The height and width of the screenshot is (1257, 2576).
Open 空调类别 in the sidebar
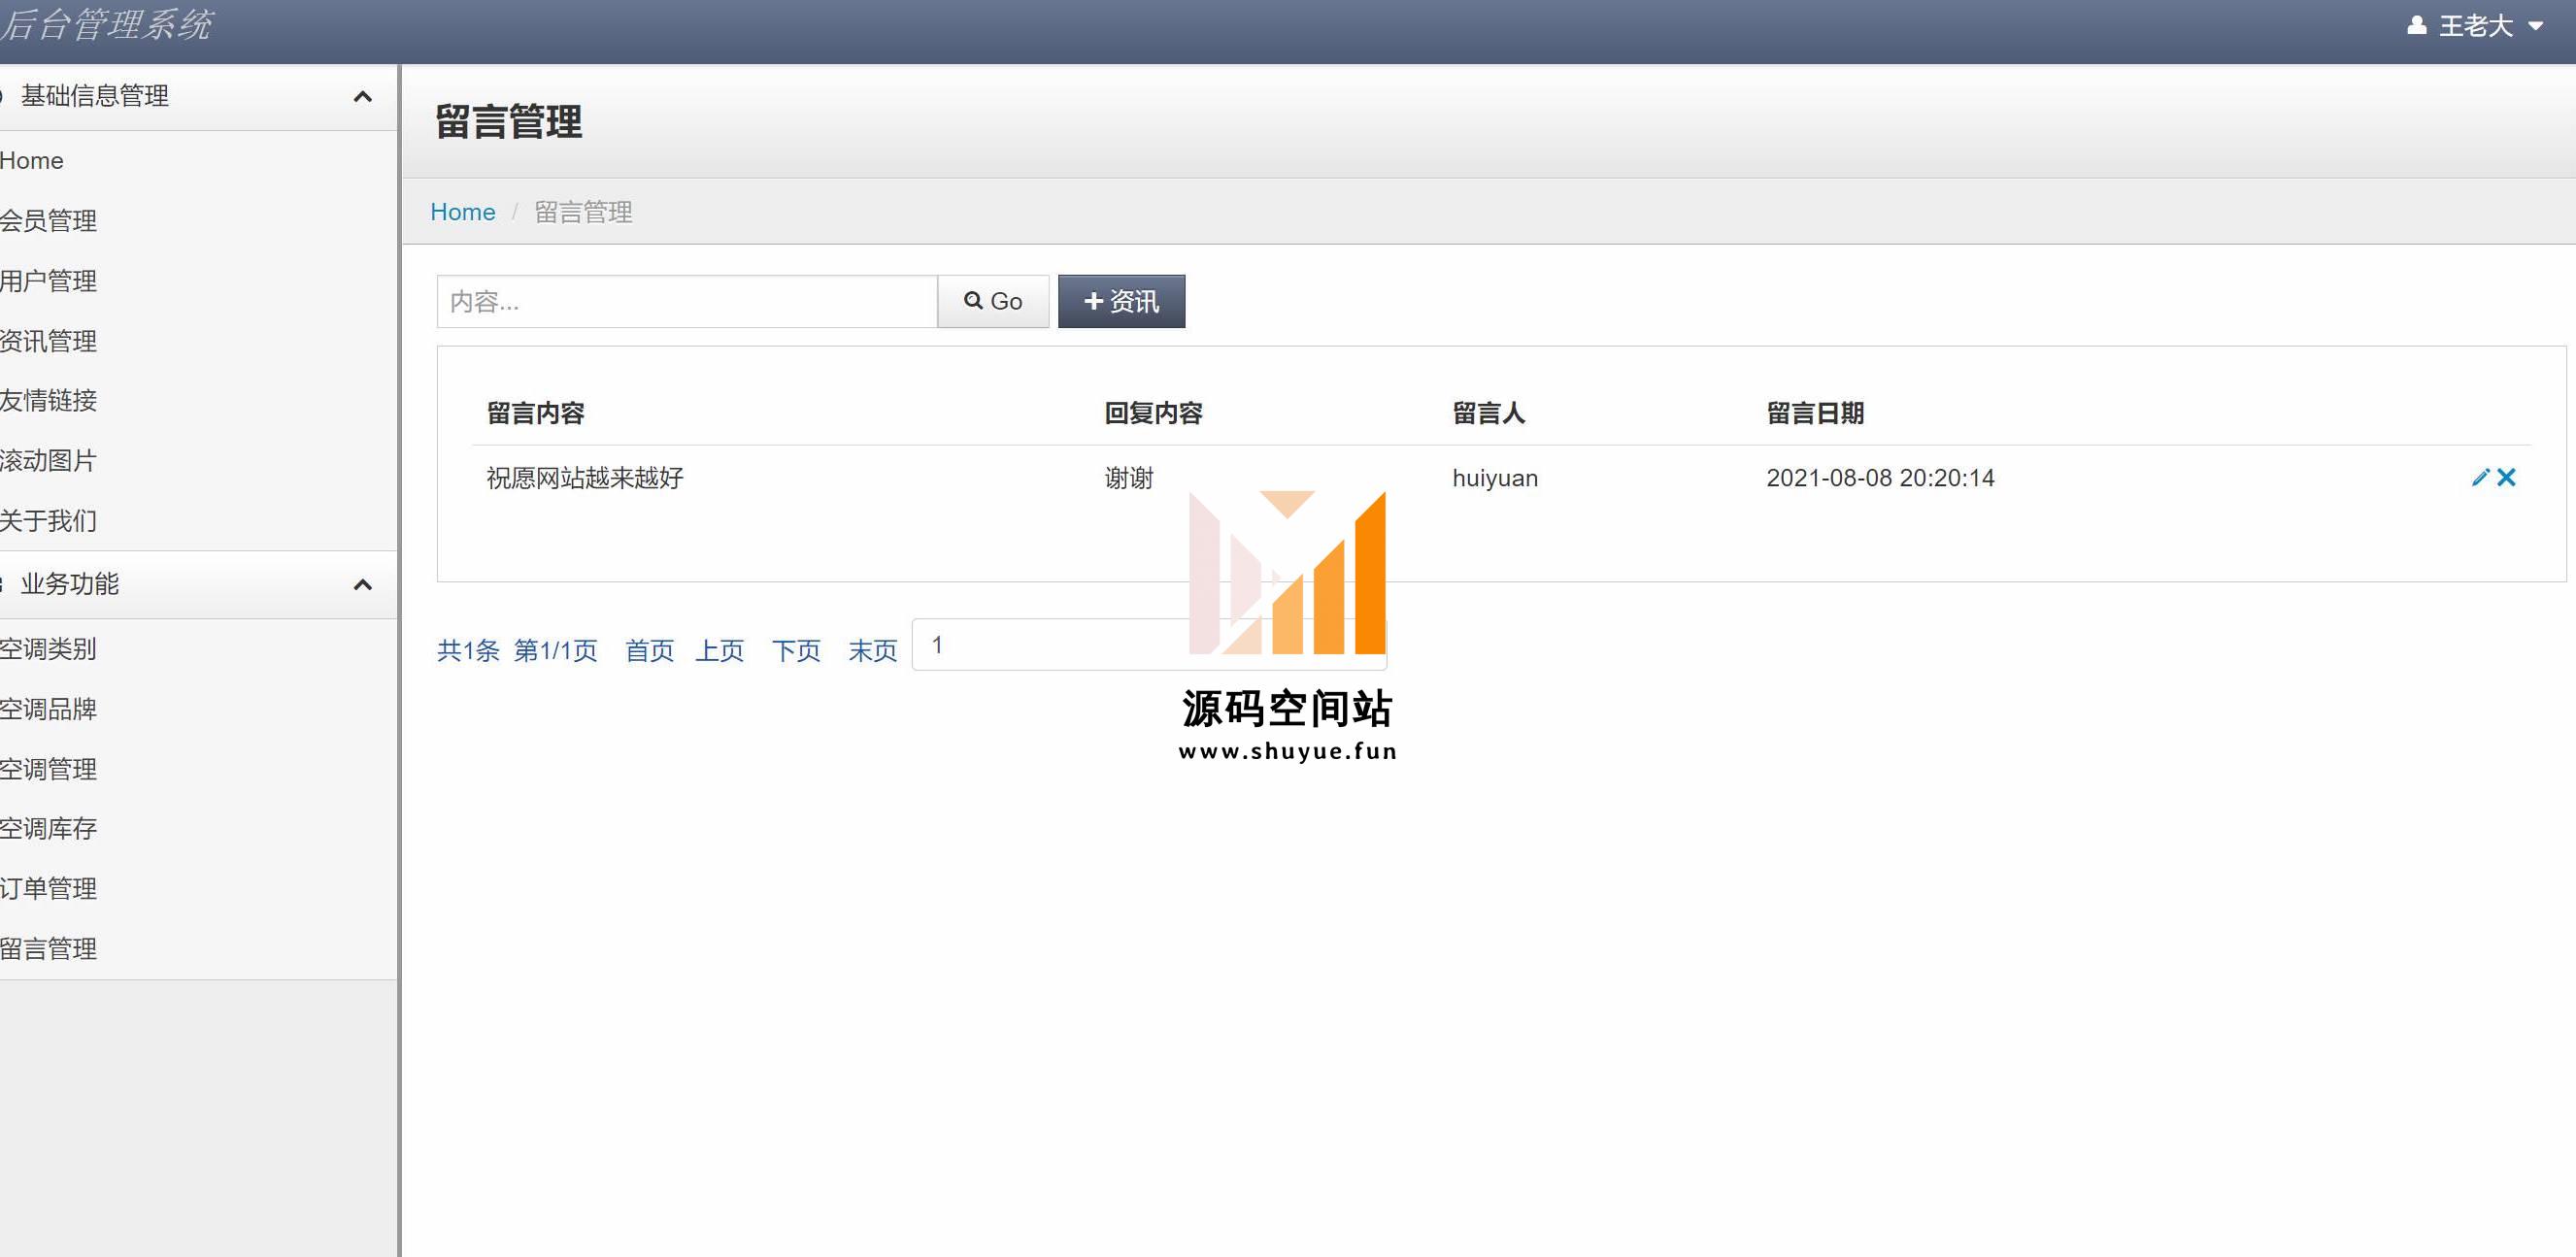[x=48, y=648]
